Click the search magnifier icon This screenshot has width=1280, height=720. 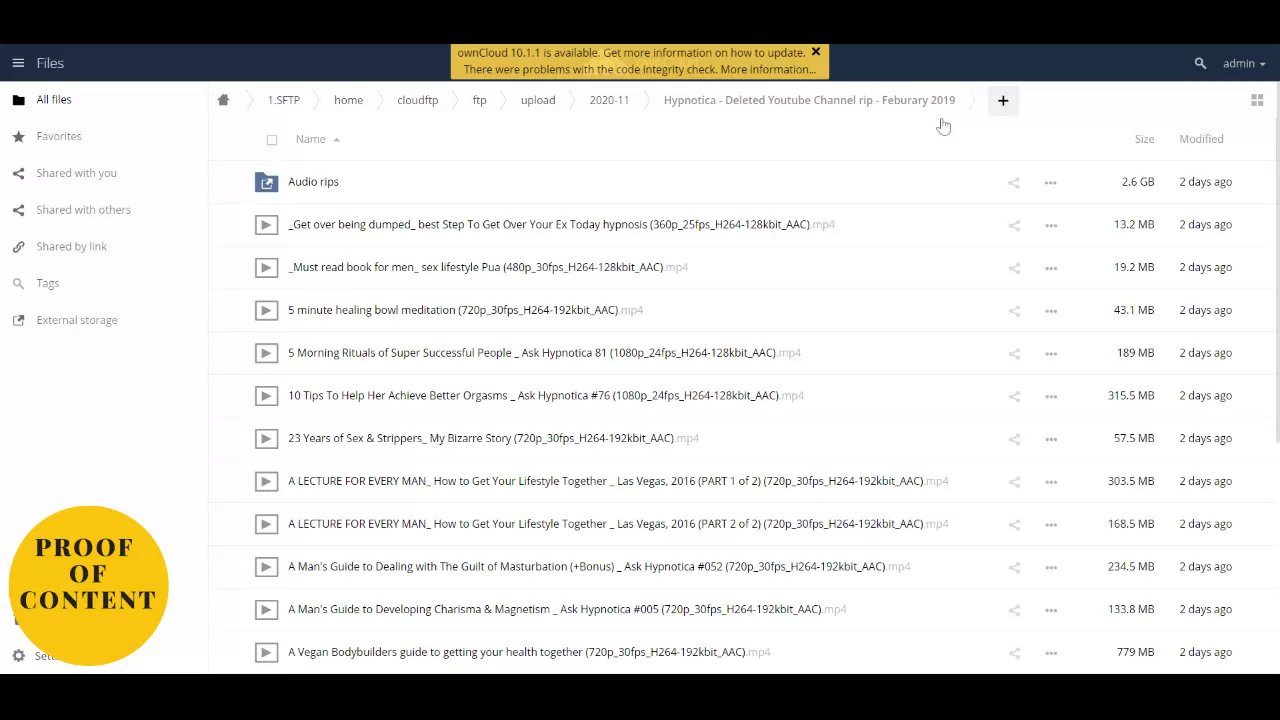(1200, 63)
